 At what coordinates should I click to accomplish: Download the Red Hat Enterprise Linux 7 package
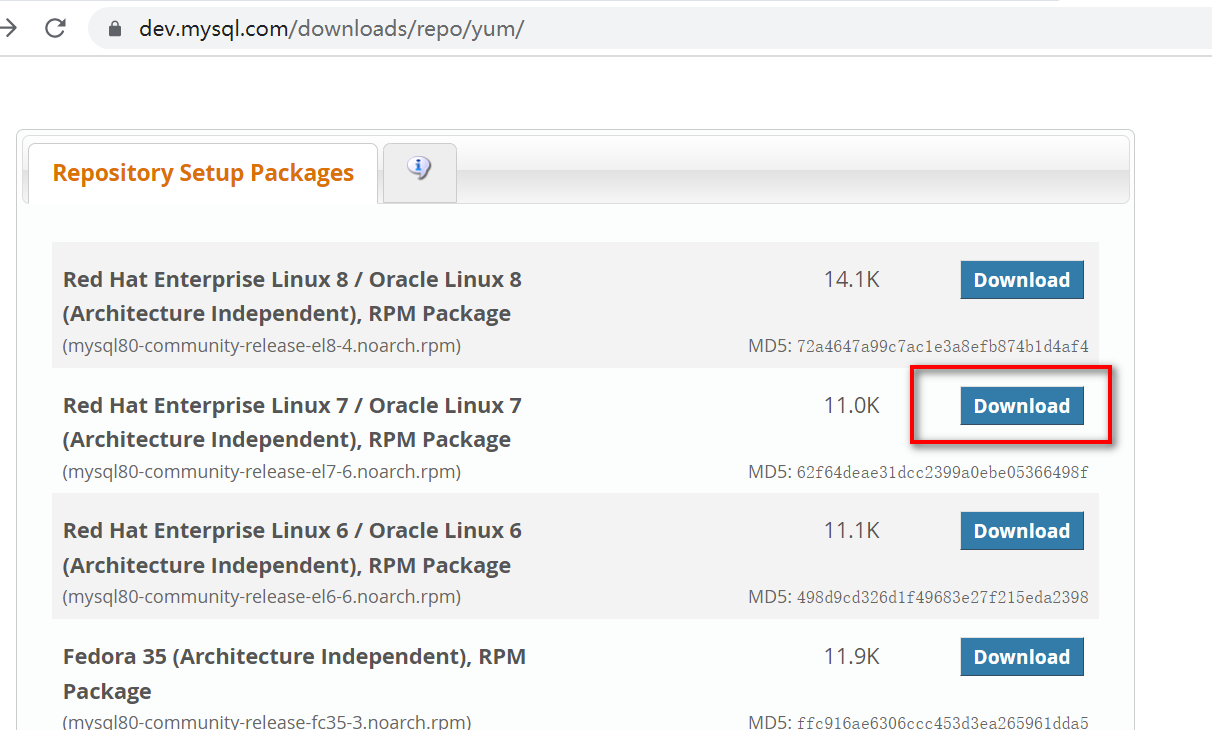coord(1022,406)
